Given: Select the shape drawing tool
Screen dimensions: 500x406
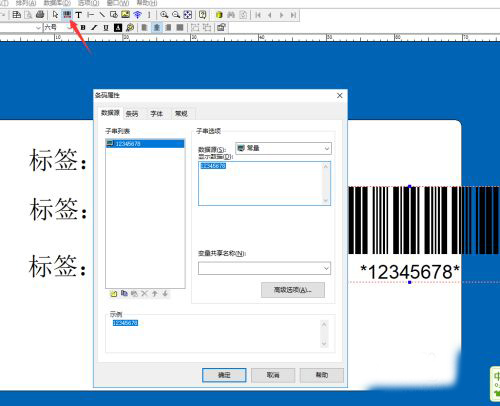Looking at the screenshot, I should (x=114, y=15).
